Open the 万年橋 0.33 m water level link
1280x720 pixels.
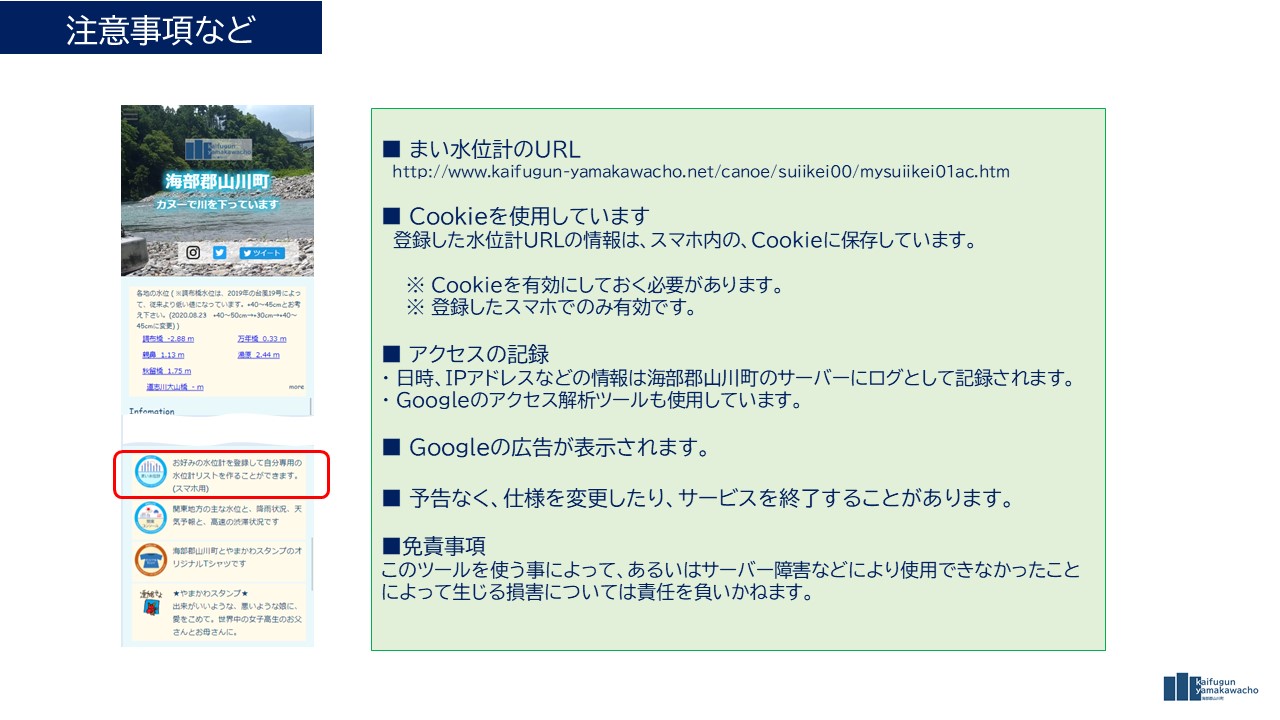[261, 339]
